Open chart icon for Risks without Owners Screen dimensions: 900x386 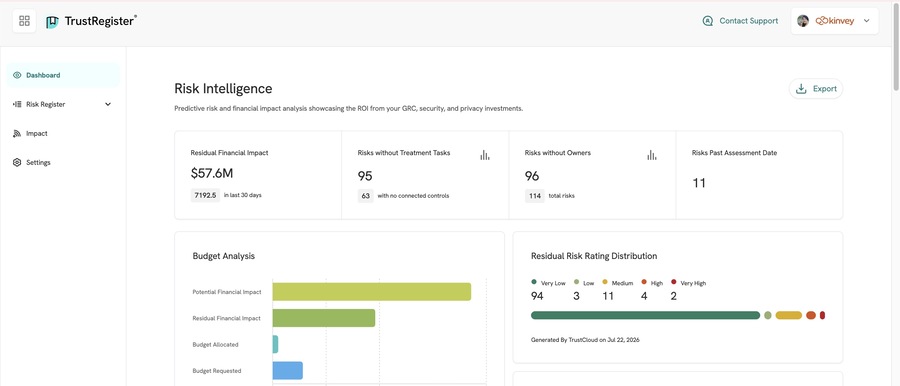click(651, 155)
